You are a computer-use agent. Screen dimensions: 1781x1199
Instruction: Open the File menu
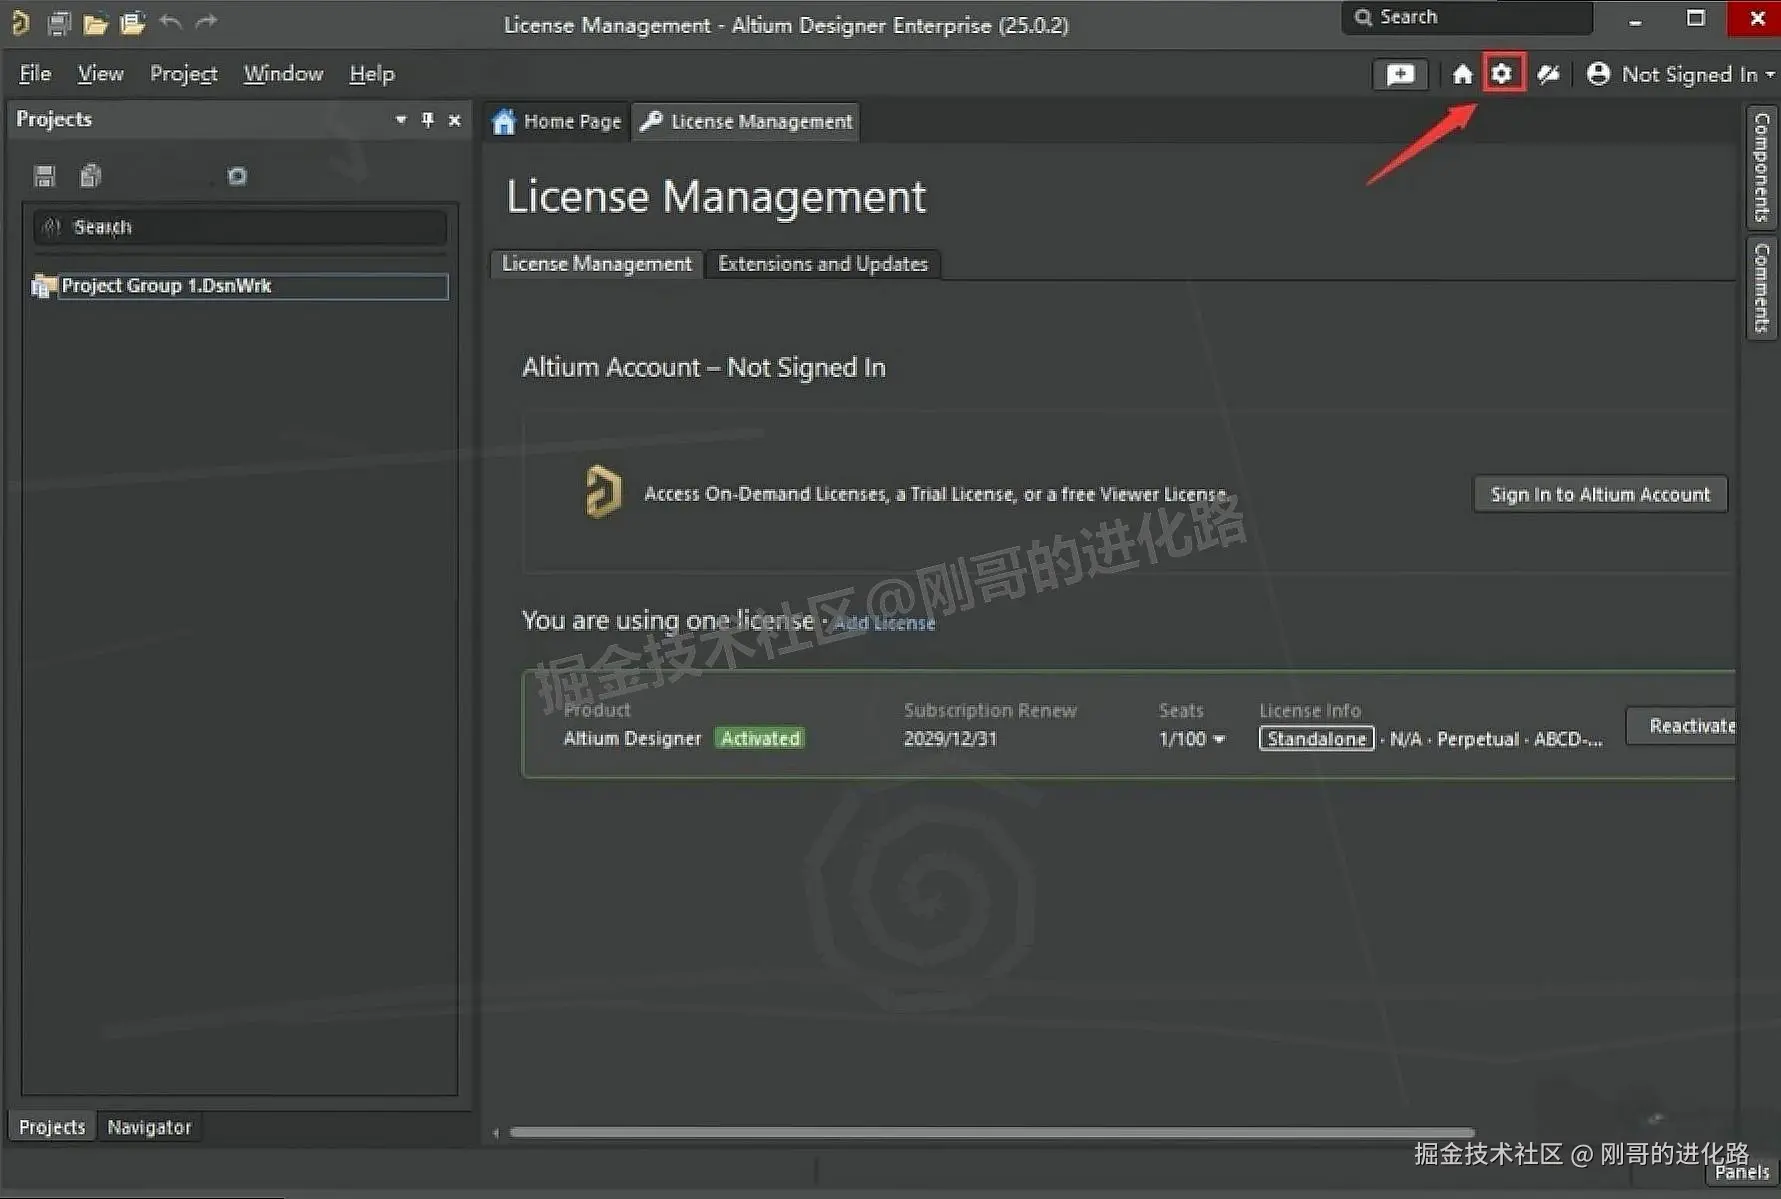tap(35, 74)
